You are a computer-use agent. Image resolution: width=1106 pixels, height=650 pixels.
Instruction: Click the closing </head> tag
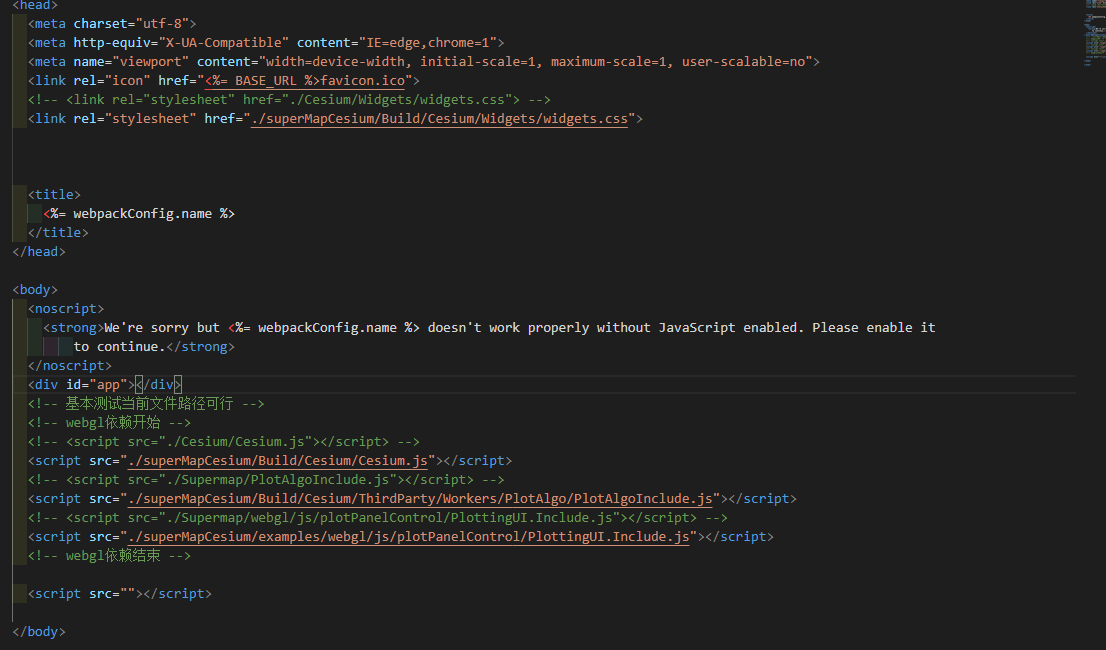[39, 252]
